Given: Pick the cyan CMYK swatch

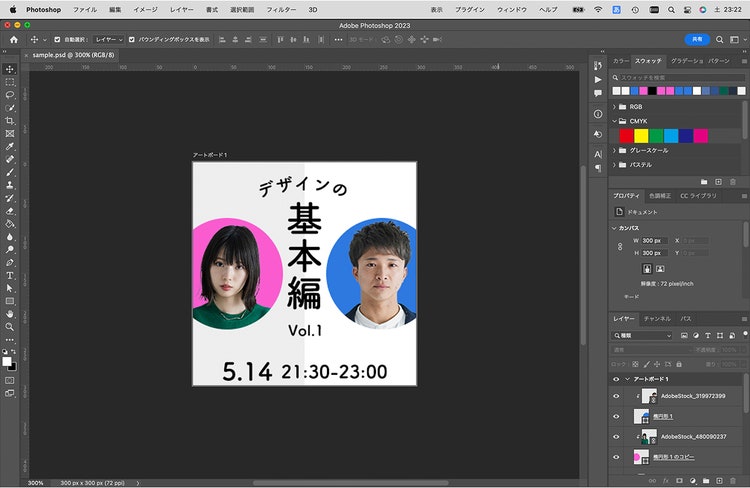Looking at the screenshot, I should coord(671,136).
